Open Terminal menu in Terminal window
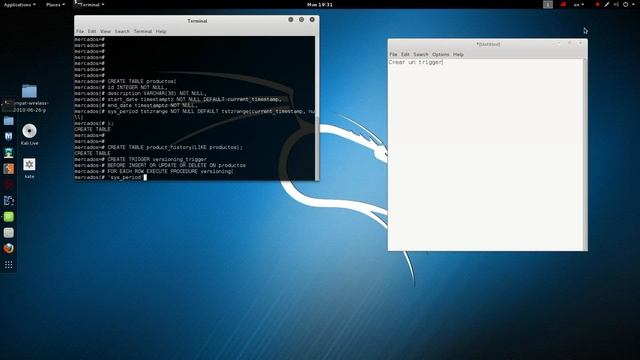The height and width of the screenshot is (360, 640). 143,31
